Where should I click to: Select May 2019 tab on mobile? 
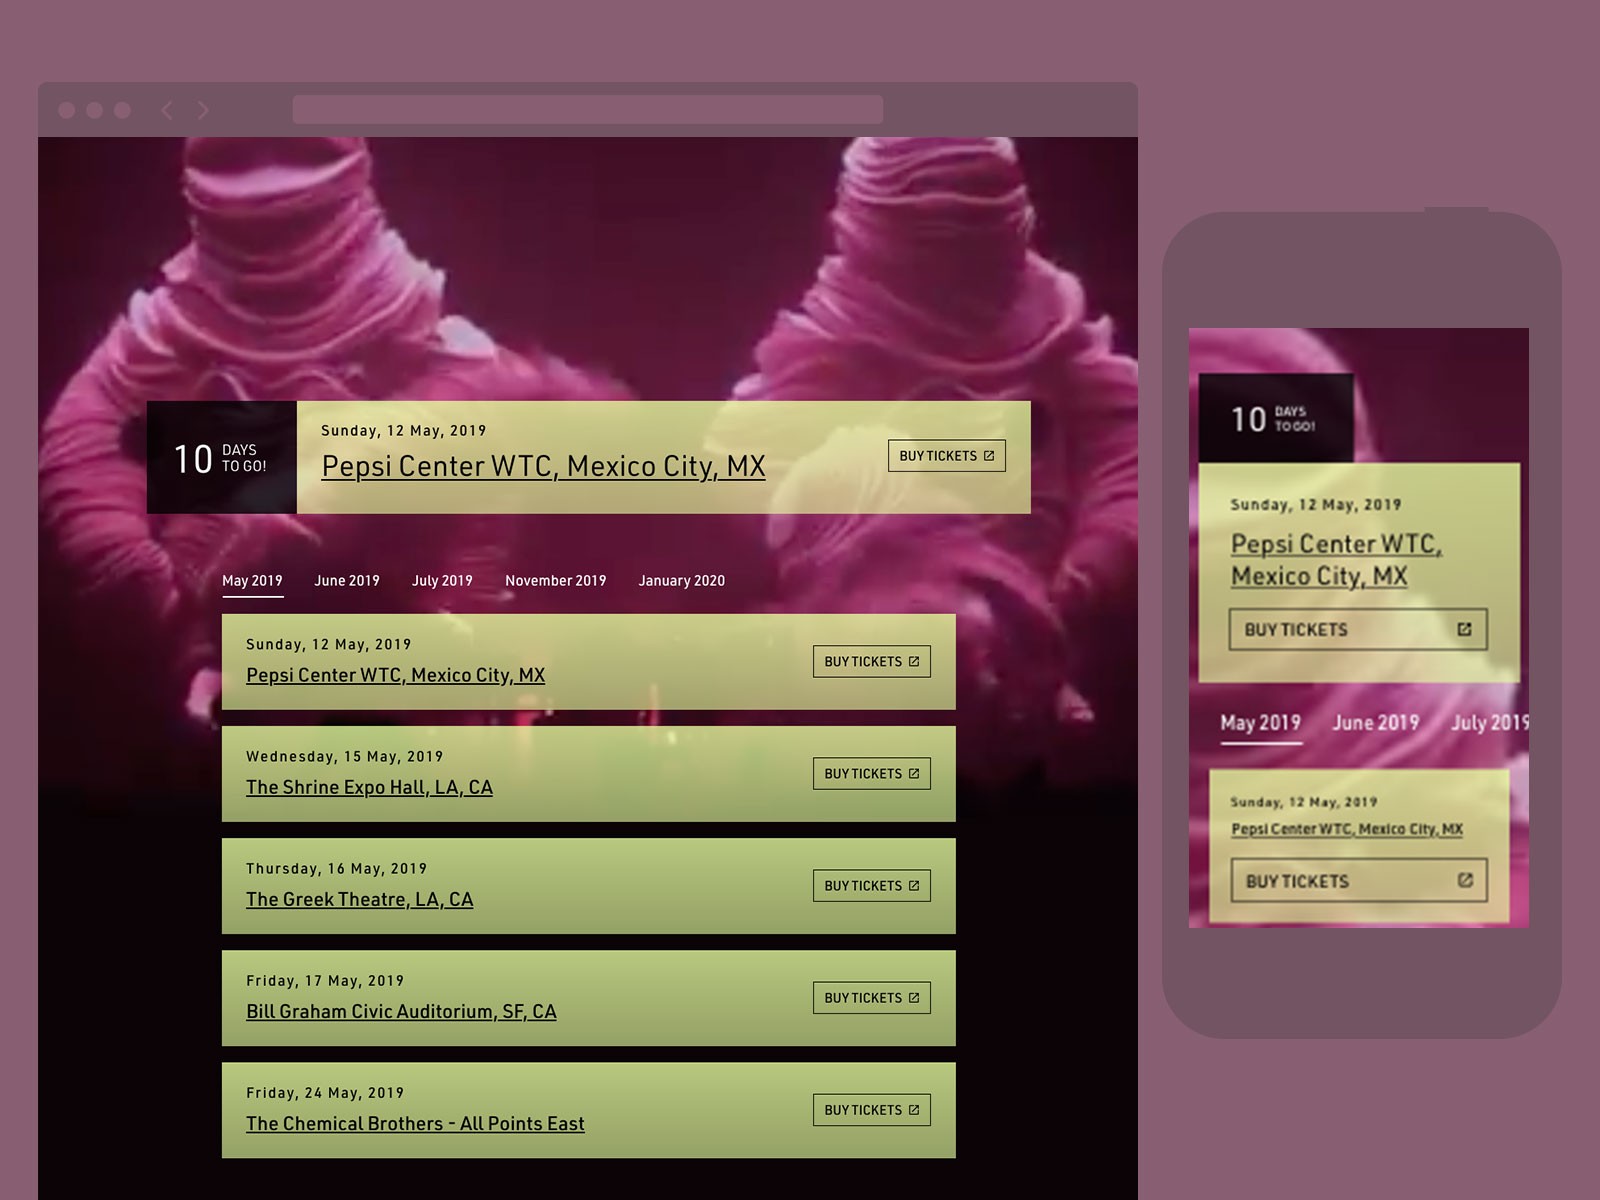pos(1261,723)
